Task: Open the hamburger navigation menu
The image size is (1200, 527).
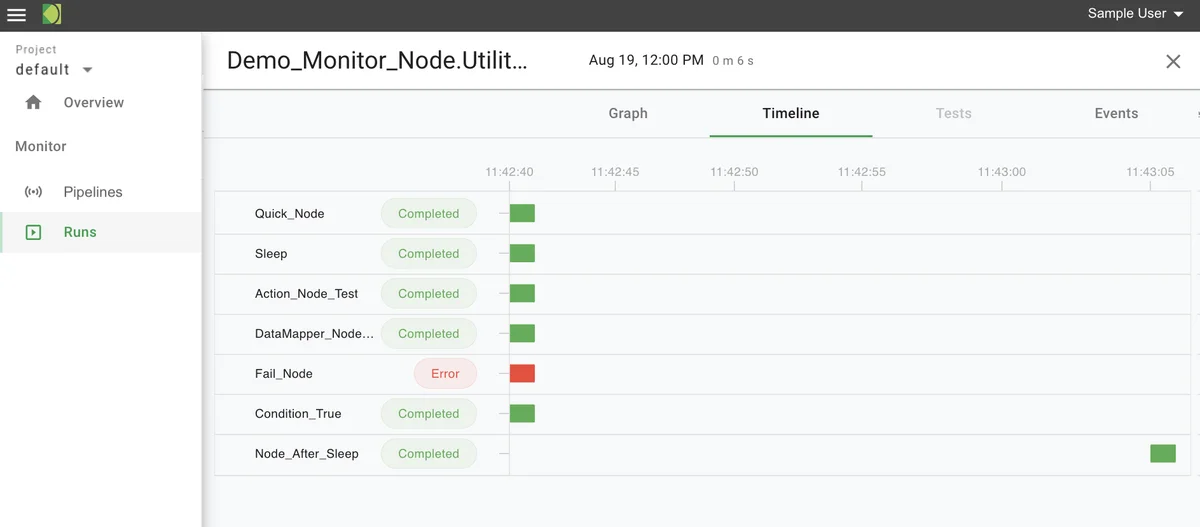Action: click(17, 15)
